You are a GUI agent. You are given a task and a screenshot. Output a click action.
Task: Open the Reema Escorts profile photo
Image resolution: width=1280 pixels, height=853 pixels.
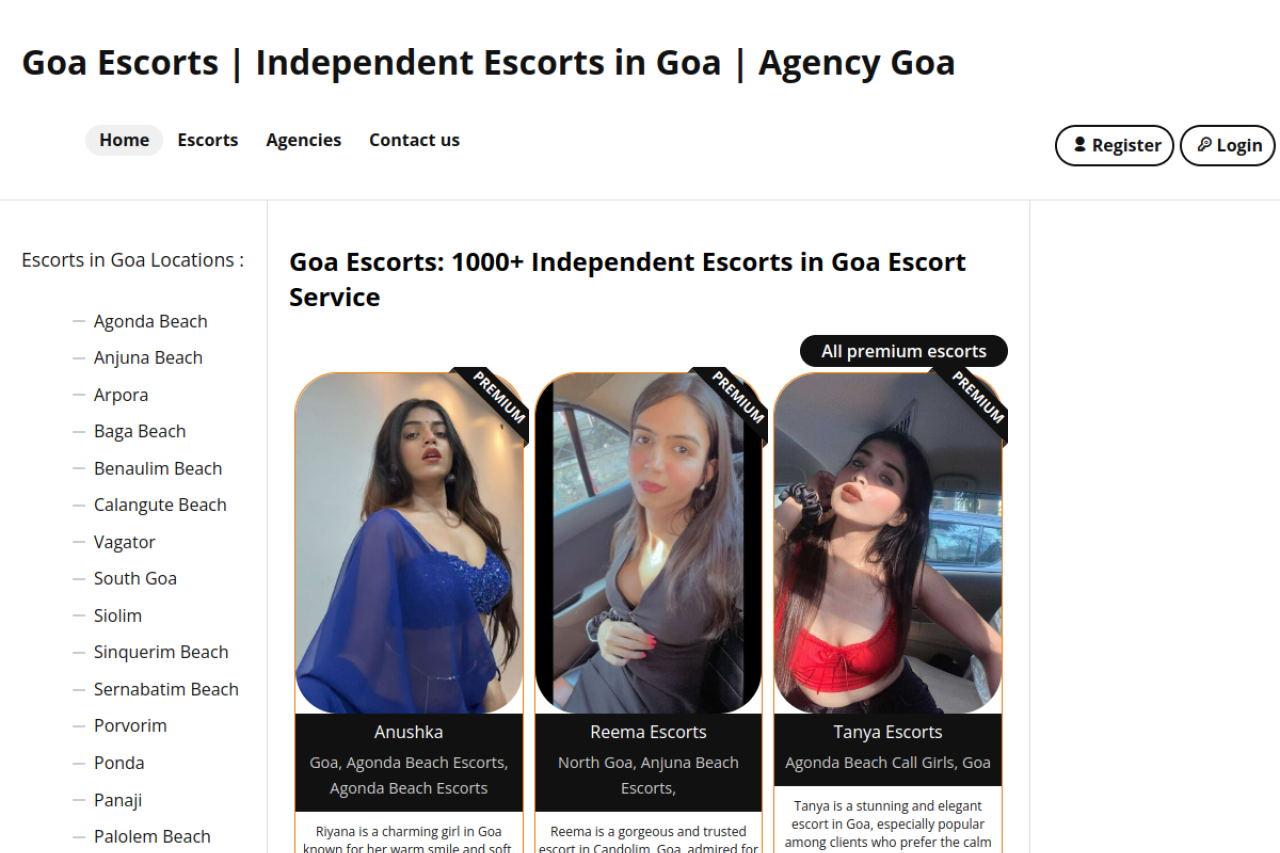coord(648,543)
